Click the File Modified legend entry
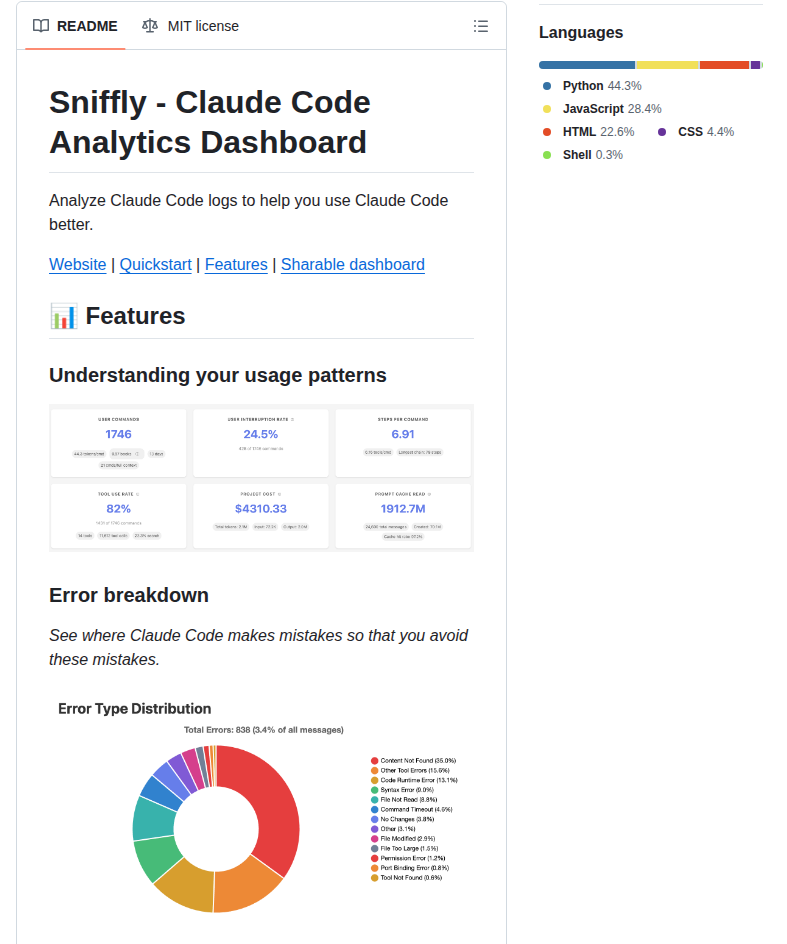Viewport: 787px width, 944px height. point(403,839)
